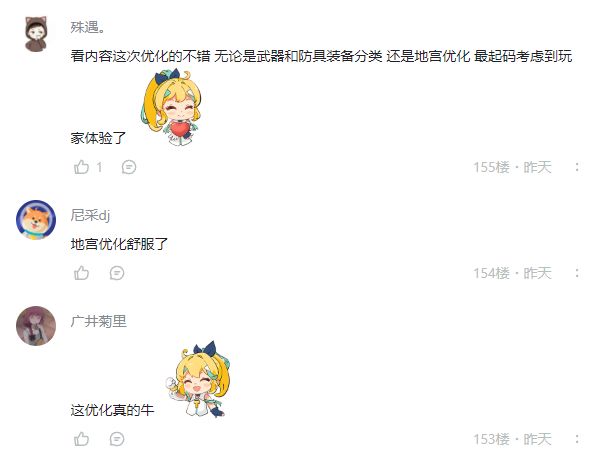
Task: Open reply for the 地宫优化舒服了 comment
Action: click(117, 273)
